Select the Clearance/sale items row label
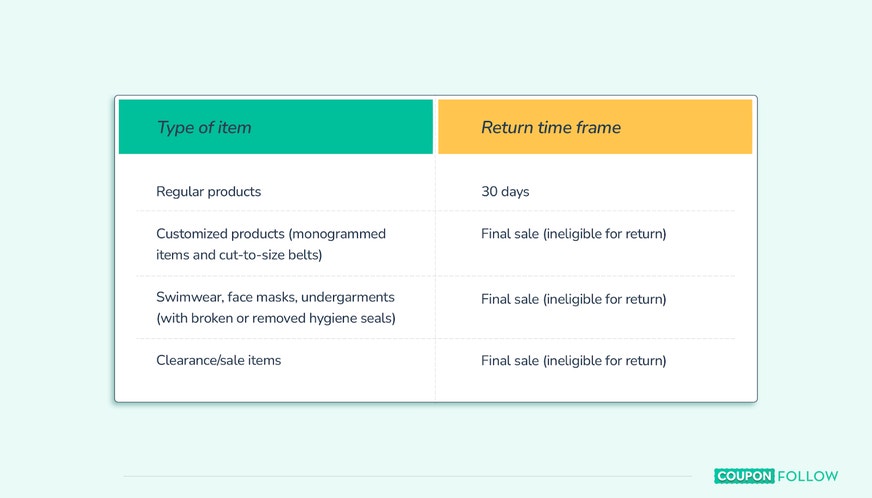Image resolution: width=872 pixels, height=498 pixels. (x=219, y=361)
